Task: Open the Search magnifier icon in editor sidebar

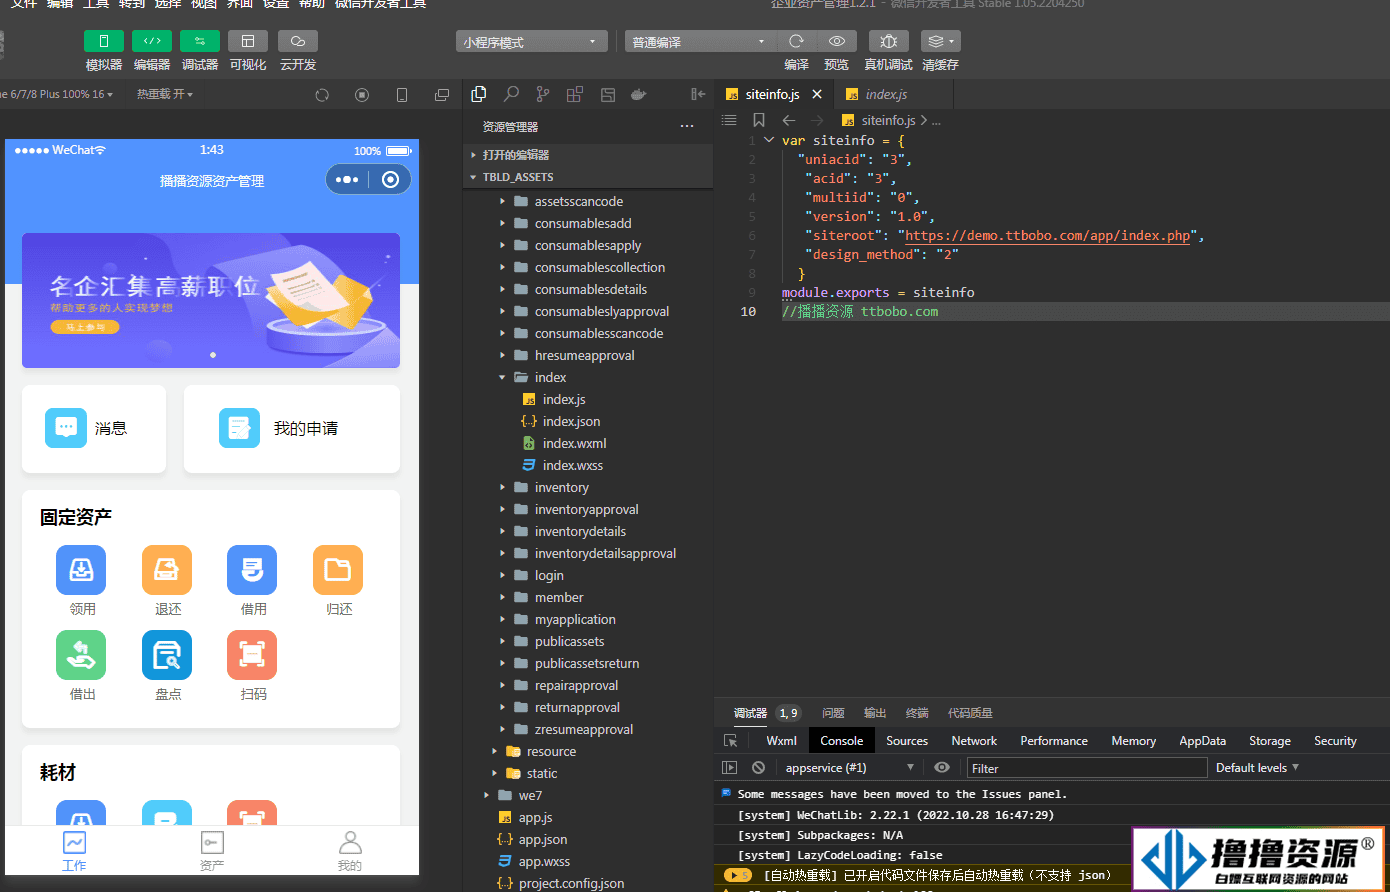Action: pyautogui.click(x=511, y=94)
